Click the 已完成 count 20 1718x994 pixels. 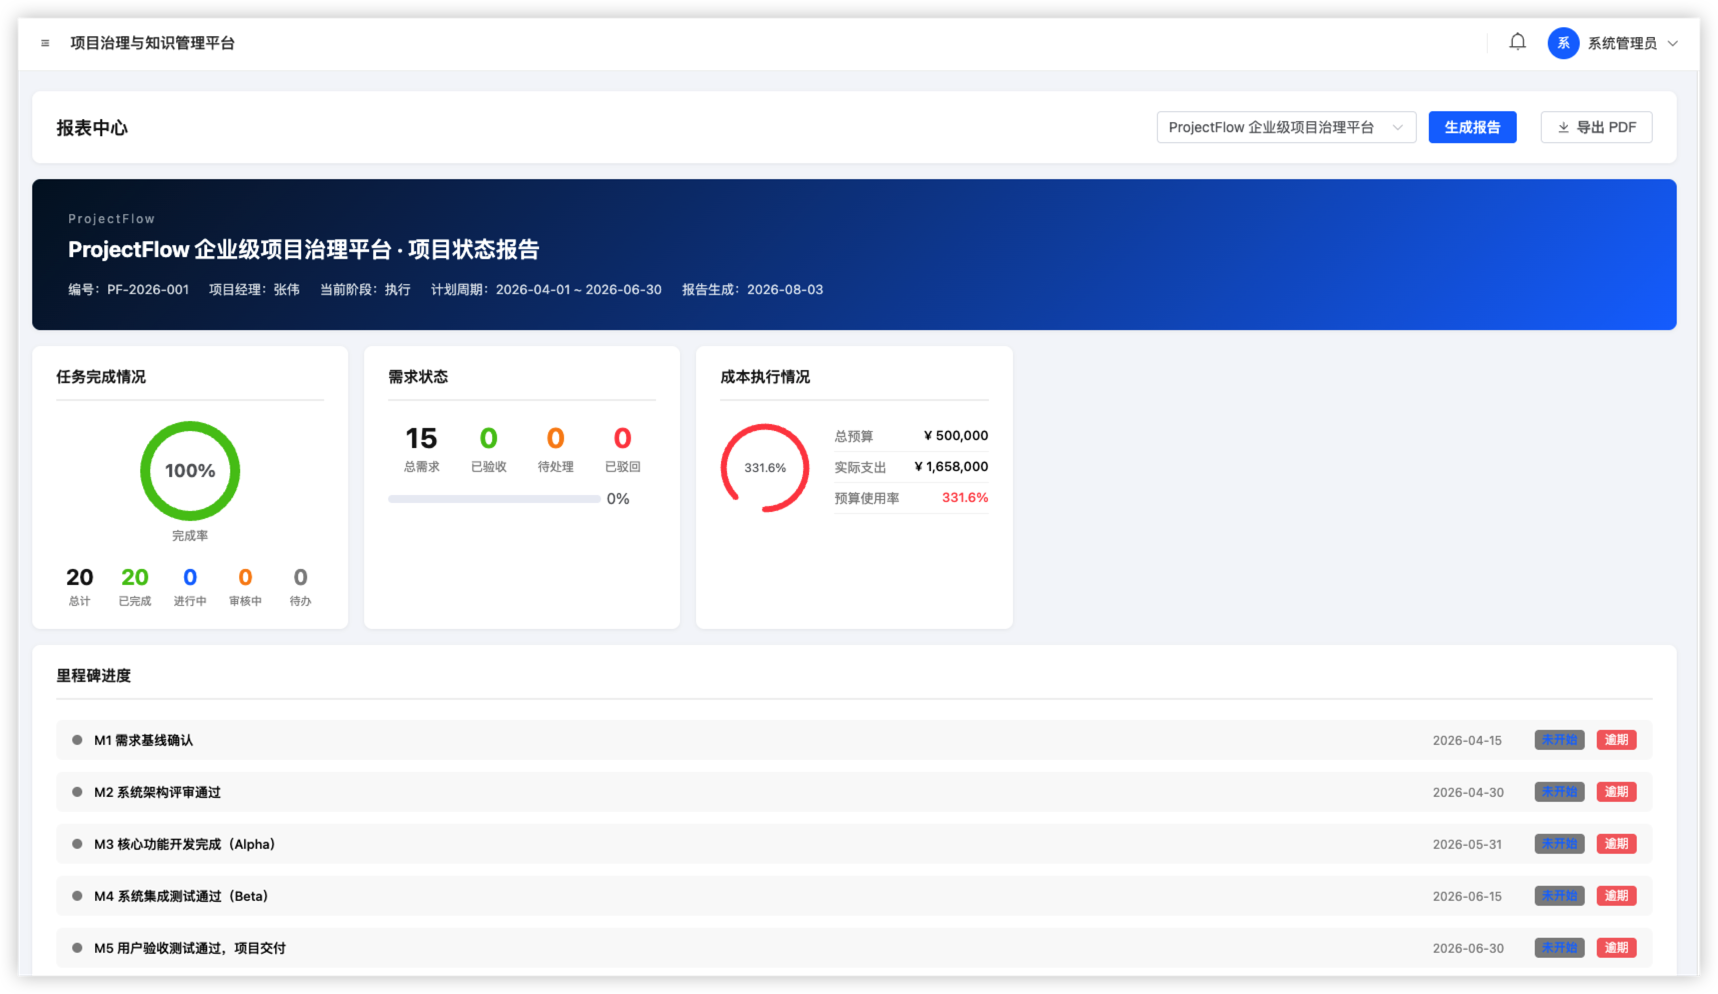click(135, 577)
